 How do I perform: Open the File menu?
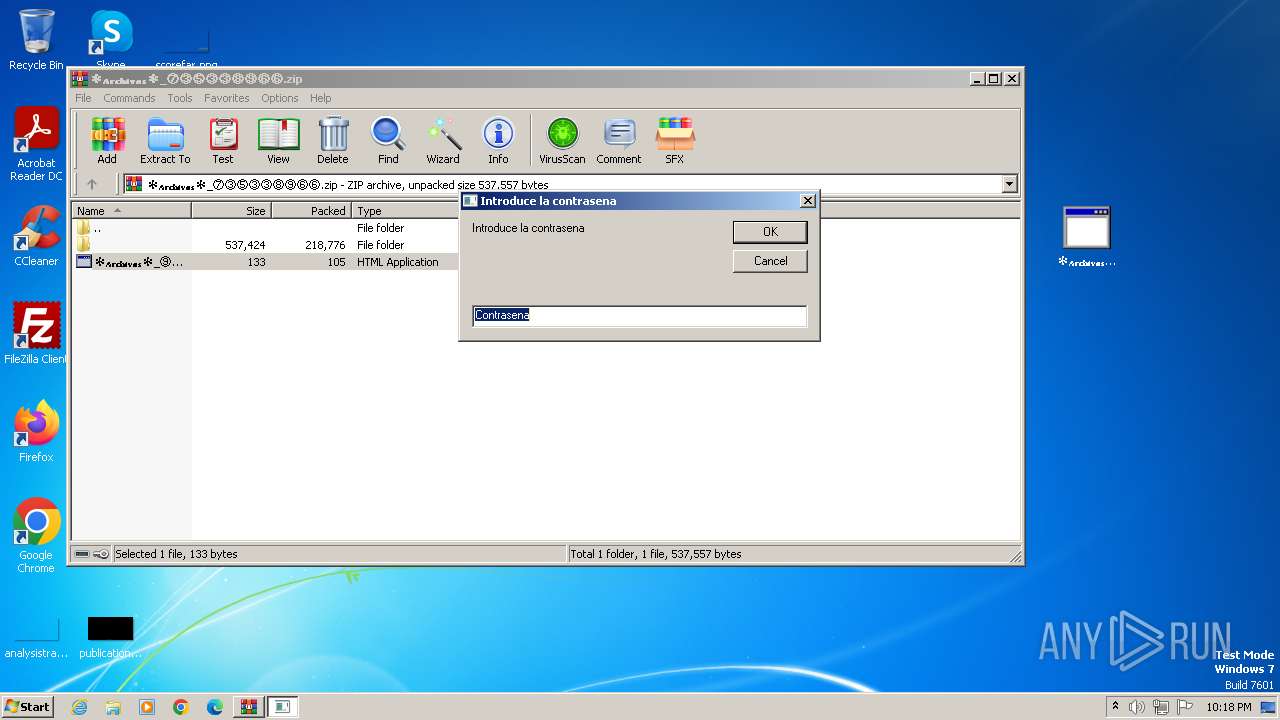(x=83, y=98)
